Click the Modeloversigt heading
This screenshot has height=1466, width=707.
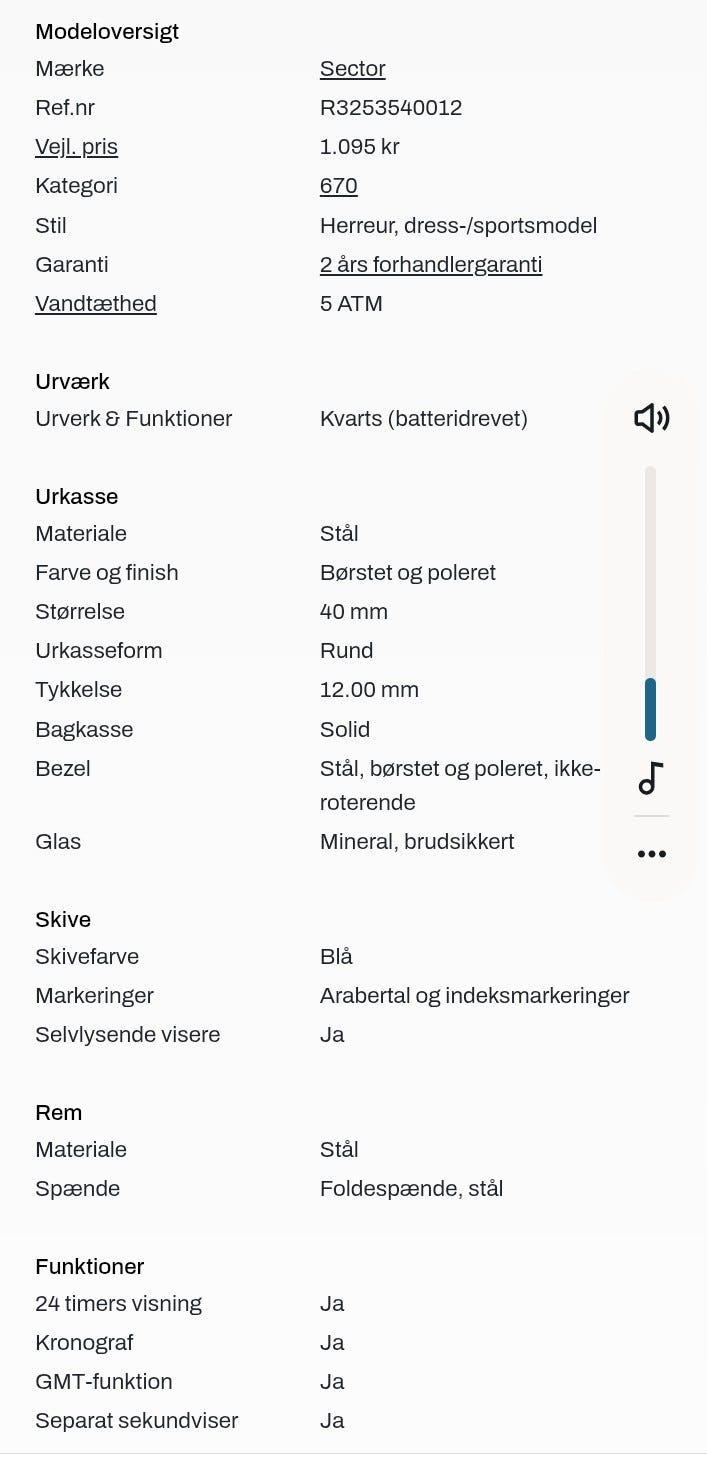(107, 31)
